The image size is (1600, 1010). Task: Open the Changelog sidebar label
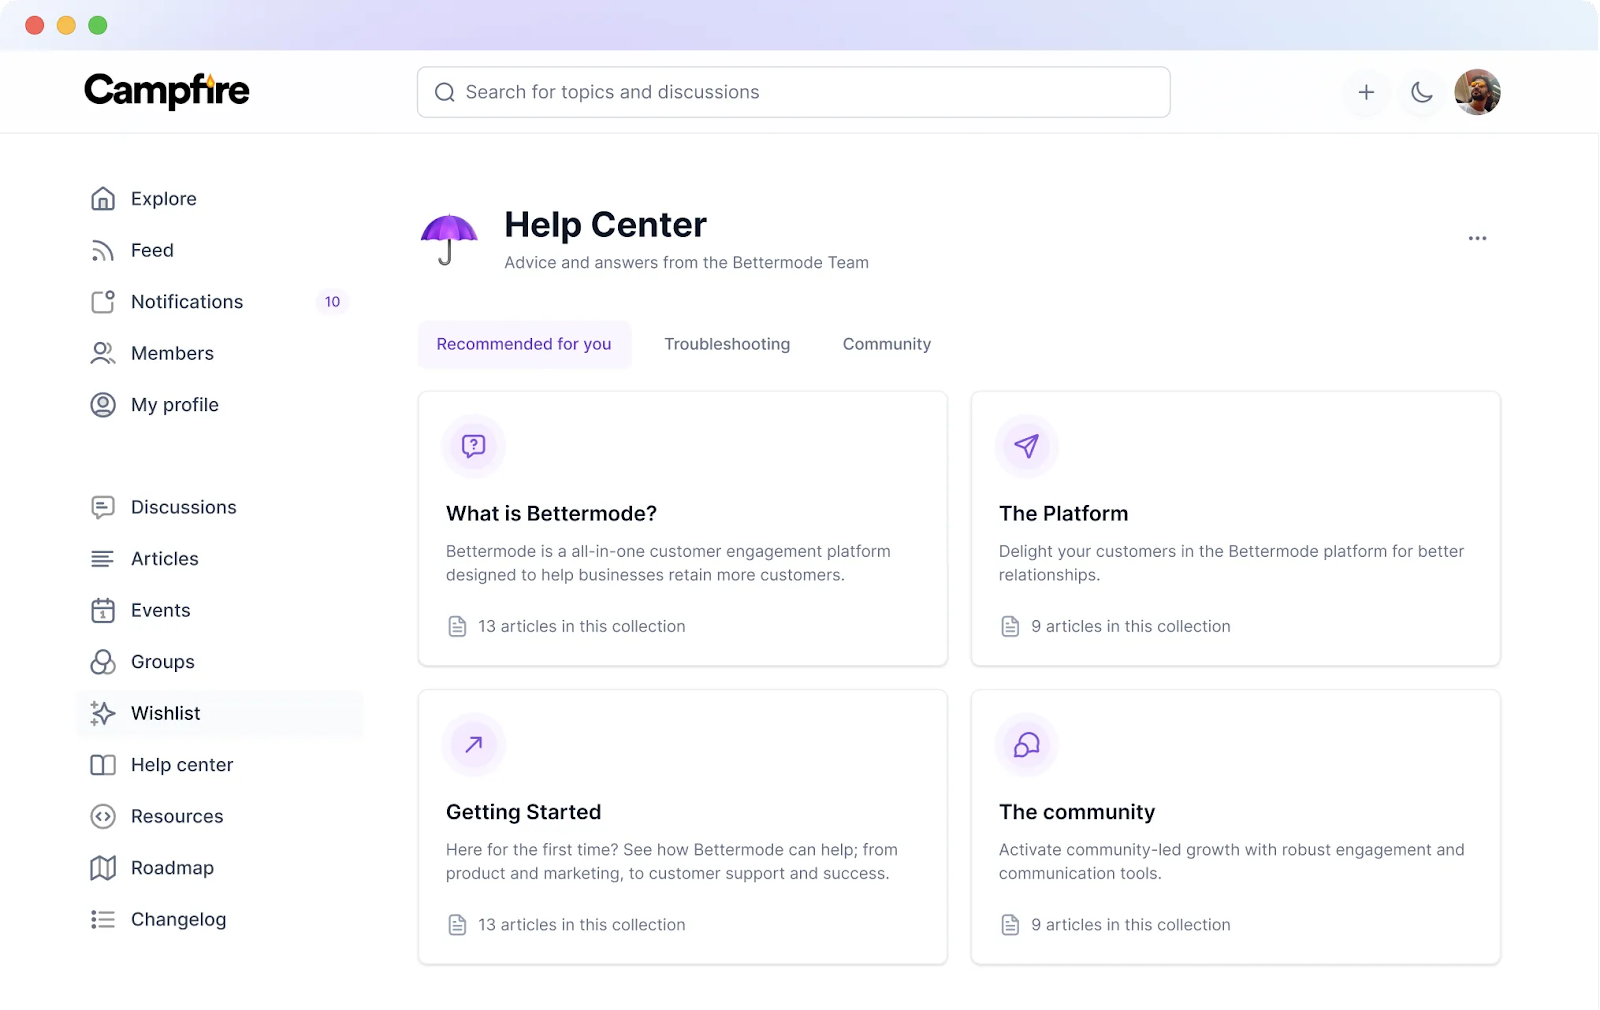[178, 919]
